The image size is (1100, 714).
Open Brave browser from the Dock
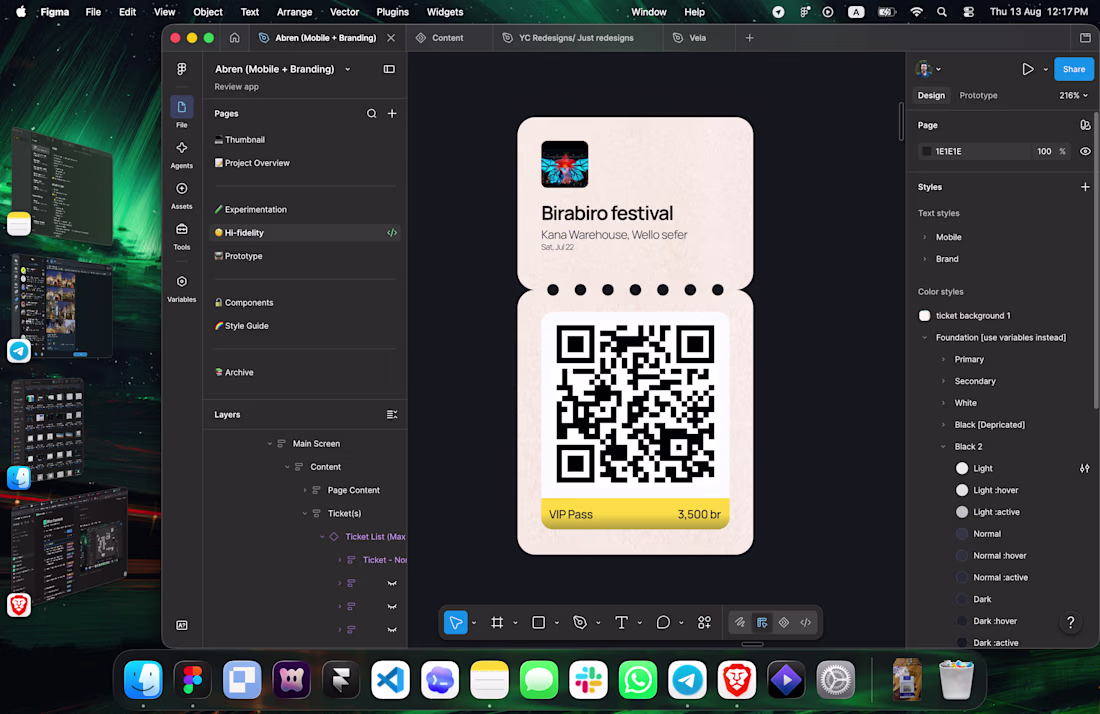point(736,680)
